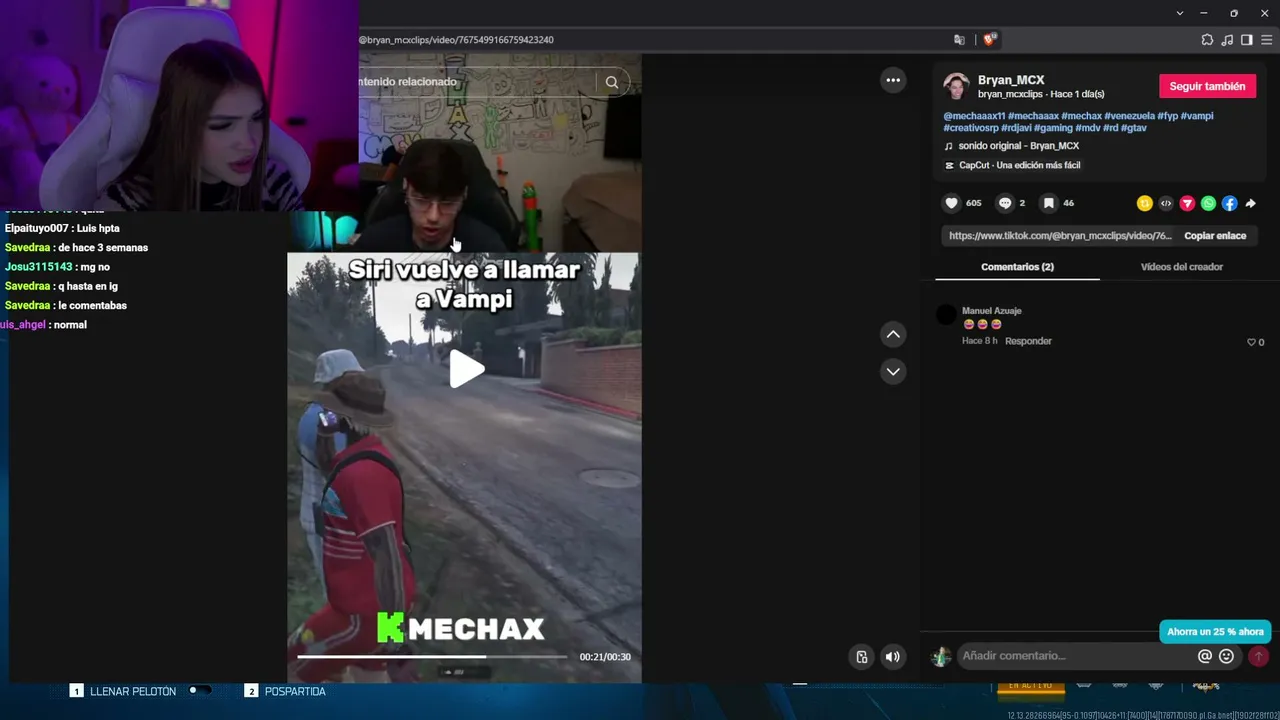
Task: Reply to Manuel Azuaje's comment
Action: (1028, 341)
